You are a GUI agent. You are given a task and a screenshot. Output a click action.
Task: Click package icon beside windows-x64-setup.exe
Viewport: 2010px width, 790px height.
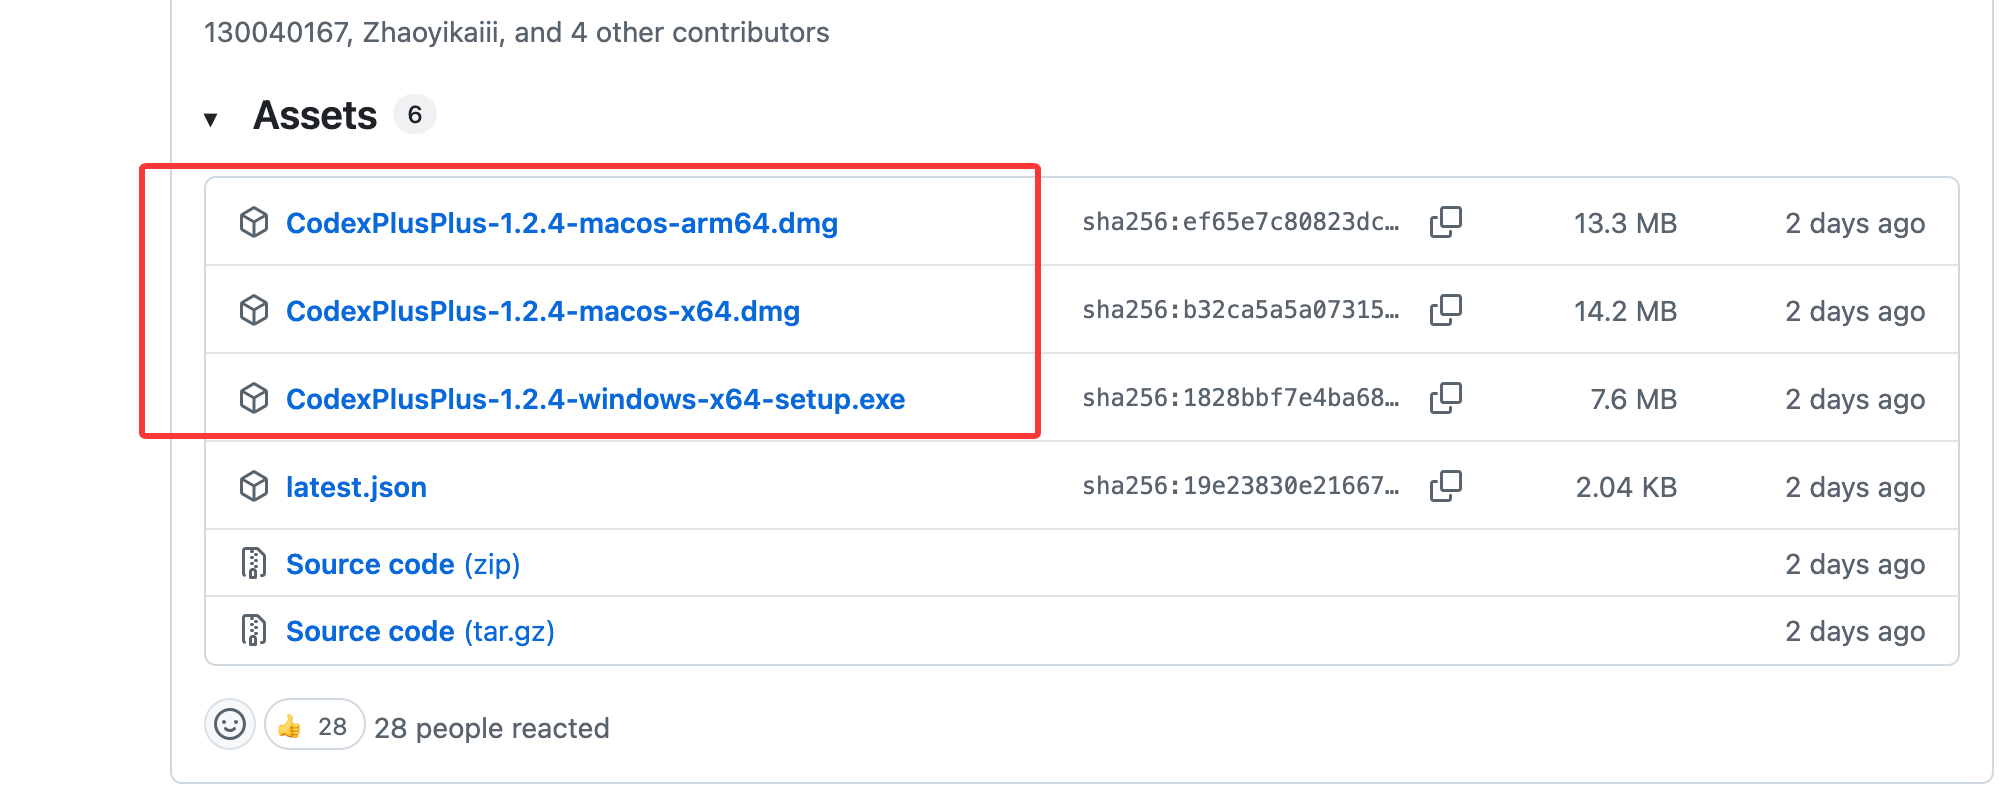(254, 398)
